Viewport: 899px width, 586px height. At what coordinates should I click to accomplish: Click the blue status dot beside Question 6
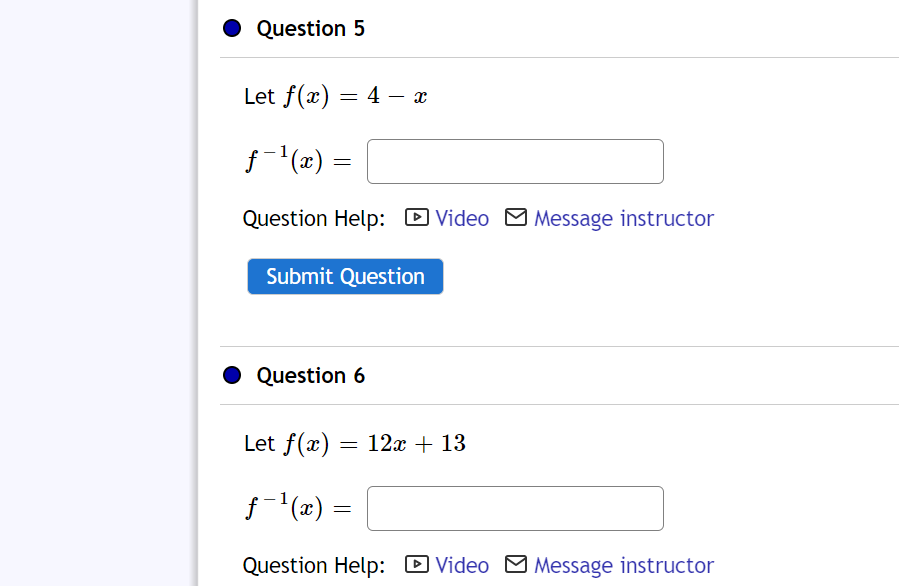click(x=231, y=375)
